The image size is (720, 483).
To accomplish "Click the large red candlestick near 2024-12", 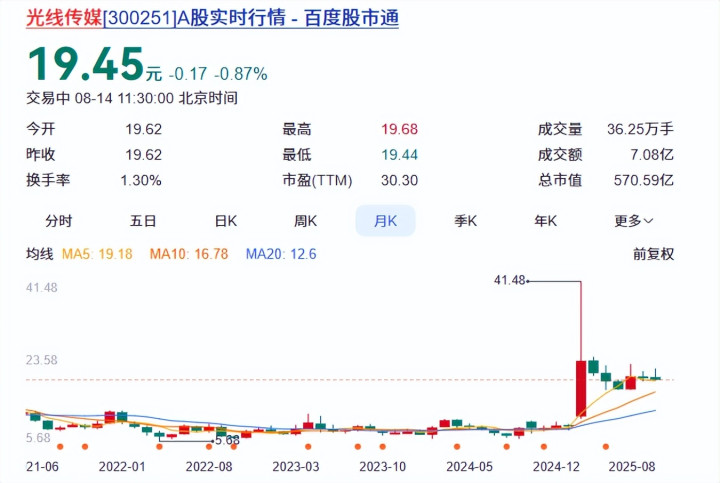I will [581, 388].
